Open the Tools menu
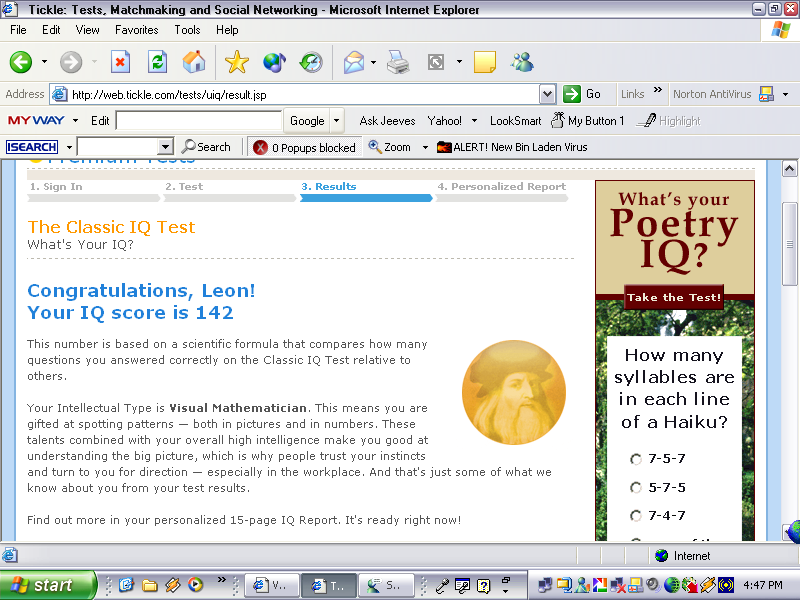This screenshot has width=800, height=600. click(187, 30)
